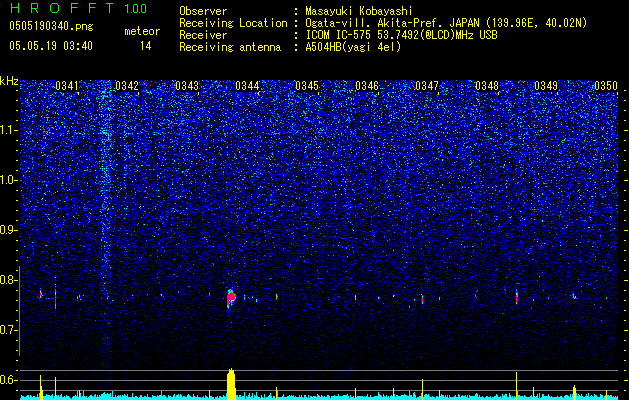Click the Receiver field label
The height and width of the screenshot is (400, 629).
click(203, 35)
